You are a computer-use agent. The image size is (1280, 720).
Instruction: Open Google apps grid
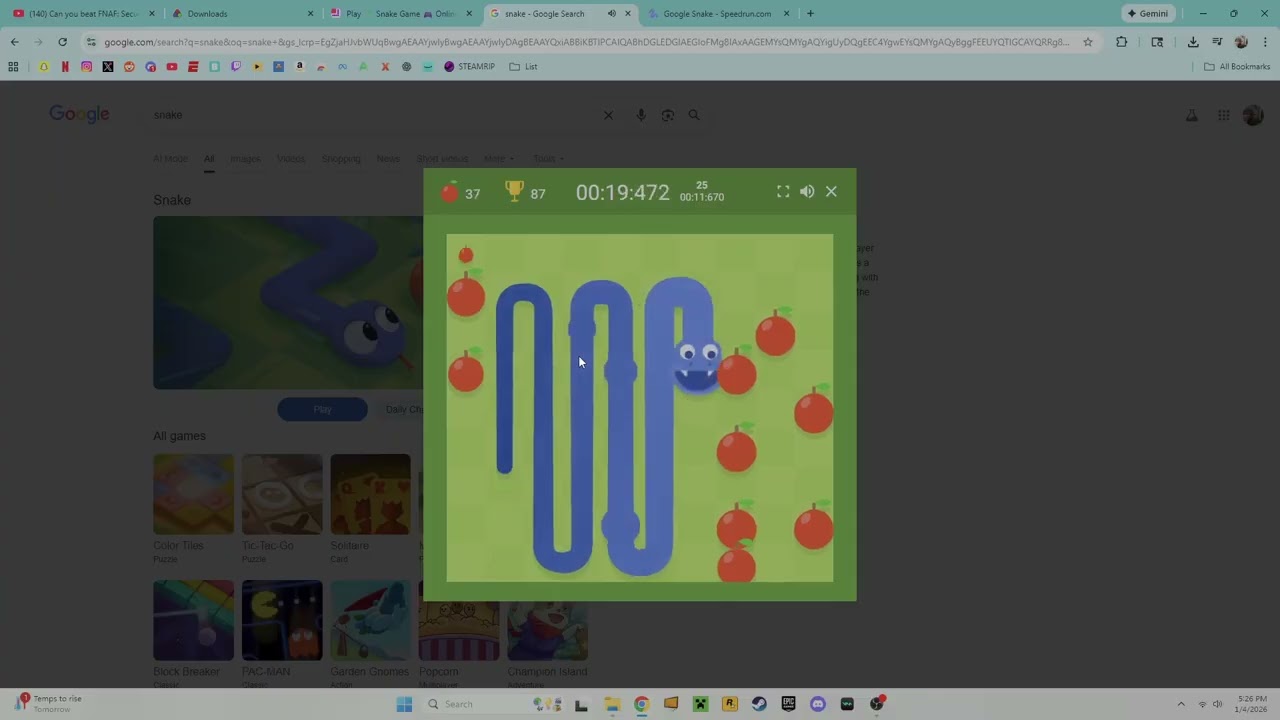[1223, 115]
